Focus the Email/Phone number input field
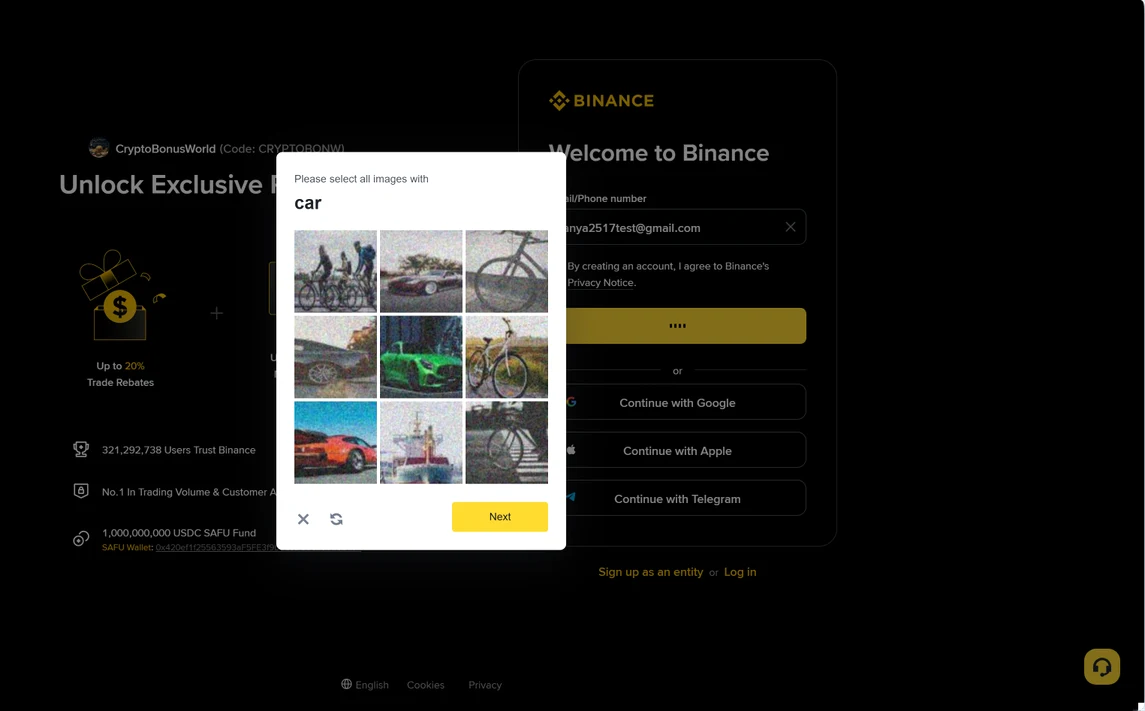1145x711 pixels. pyautogui.click(x=677, y=227)
